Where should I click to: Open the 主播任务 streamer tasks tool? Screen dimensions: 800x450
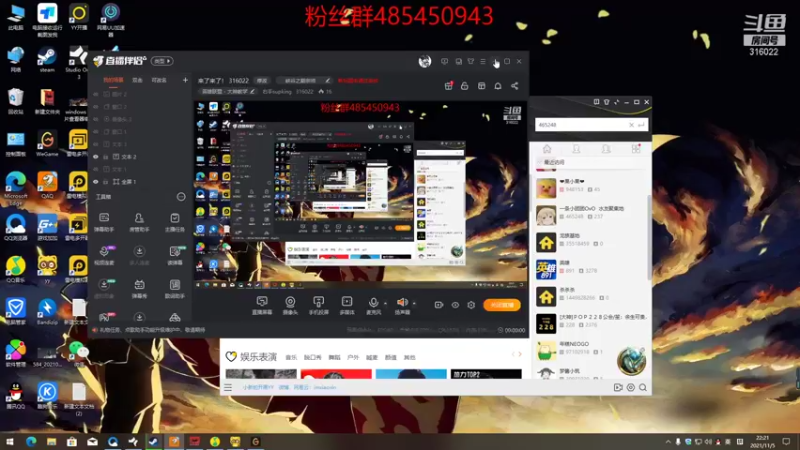point(174,221)
